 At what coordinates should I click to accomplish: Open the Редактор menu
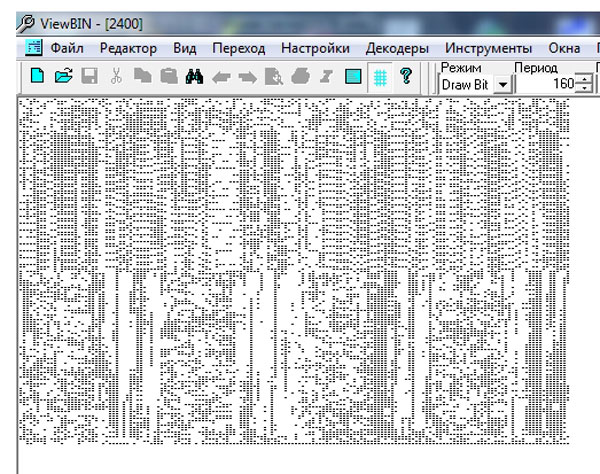pos(128,48)
